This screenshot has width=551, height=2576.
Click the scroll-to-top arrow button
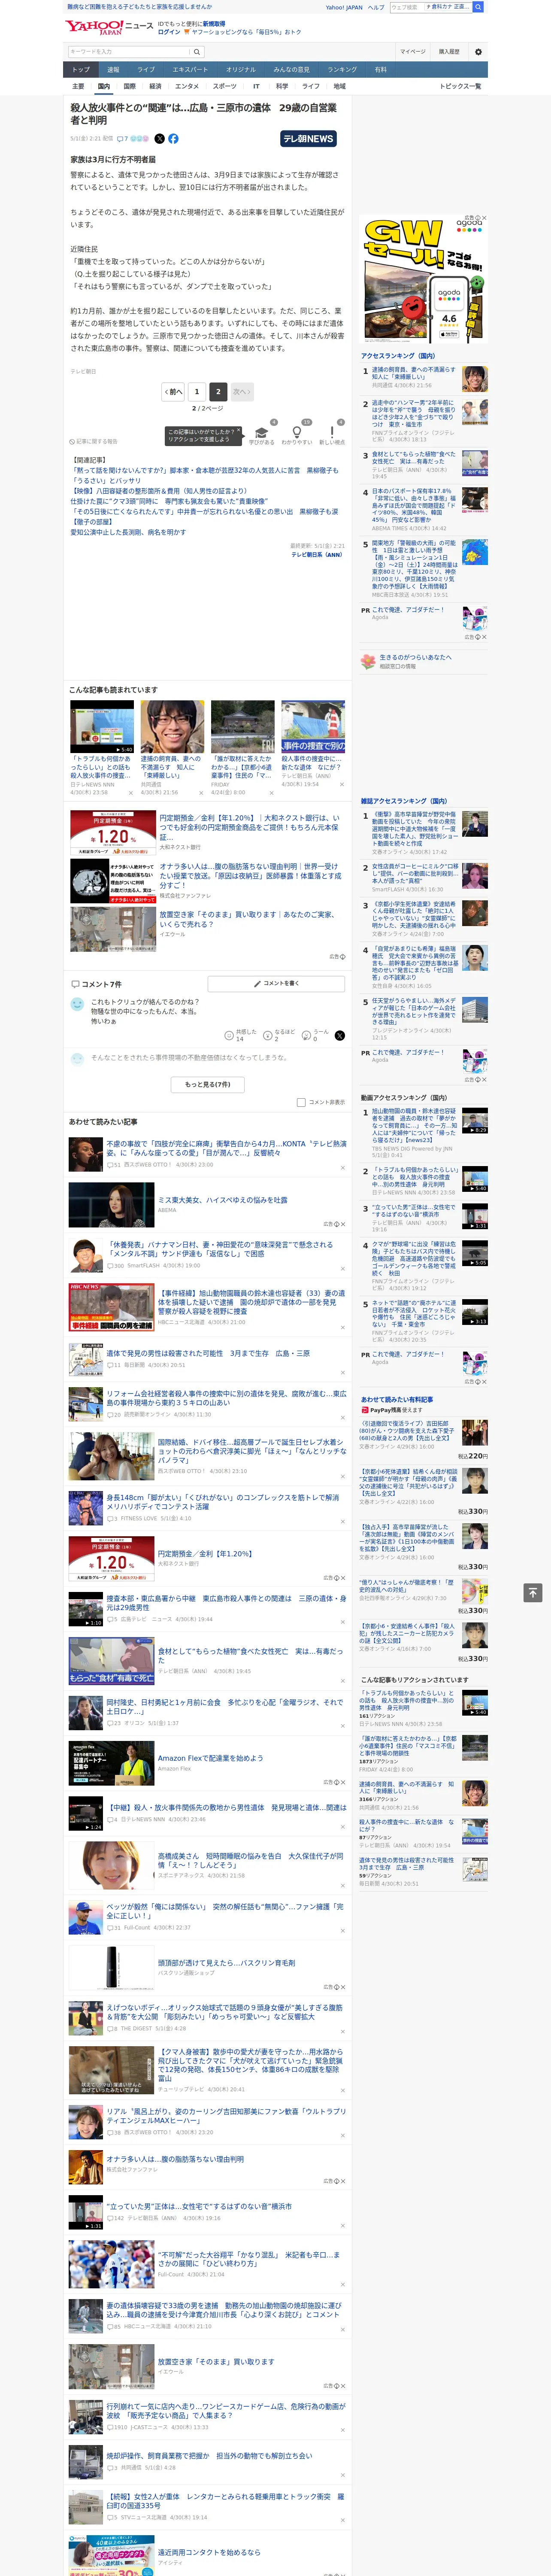point(533,1593)
